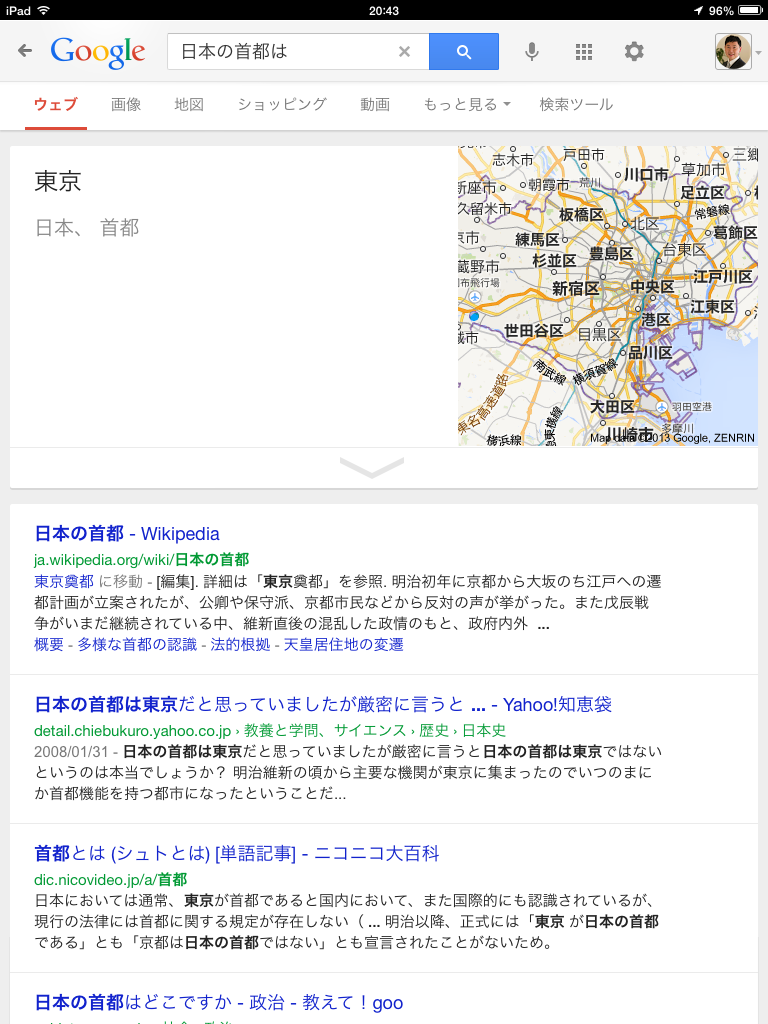Viewport: 768px width, 1024px height.
Task: Open the ニコニコ大百科 首都とは result
Action: 237,853
